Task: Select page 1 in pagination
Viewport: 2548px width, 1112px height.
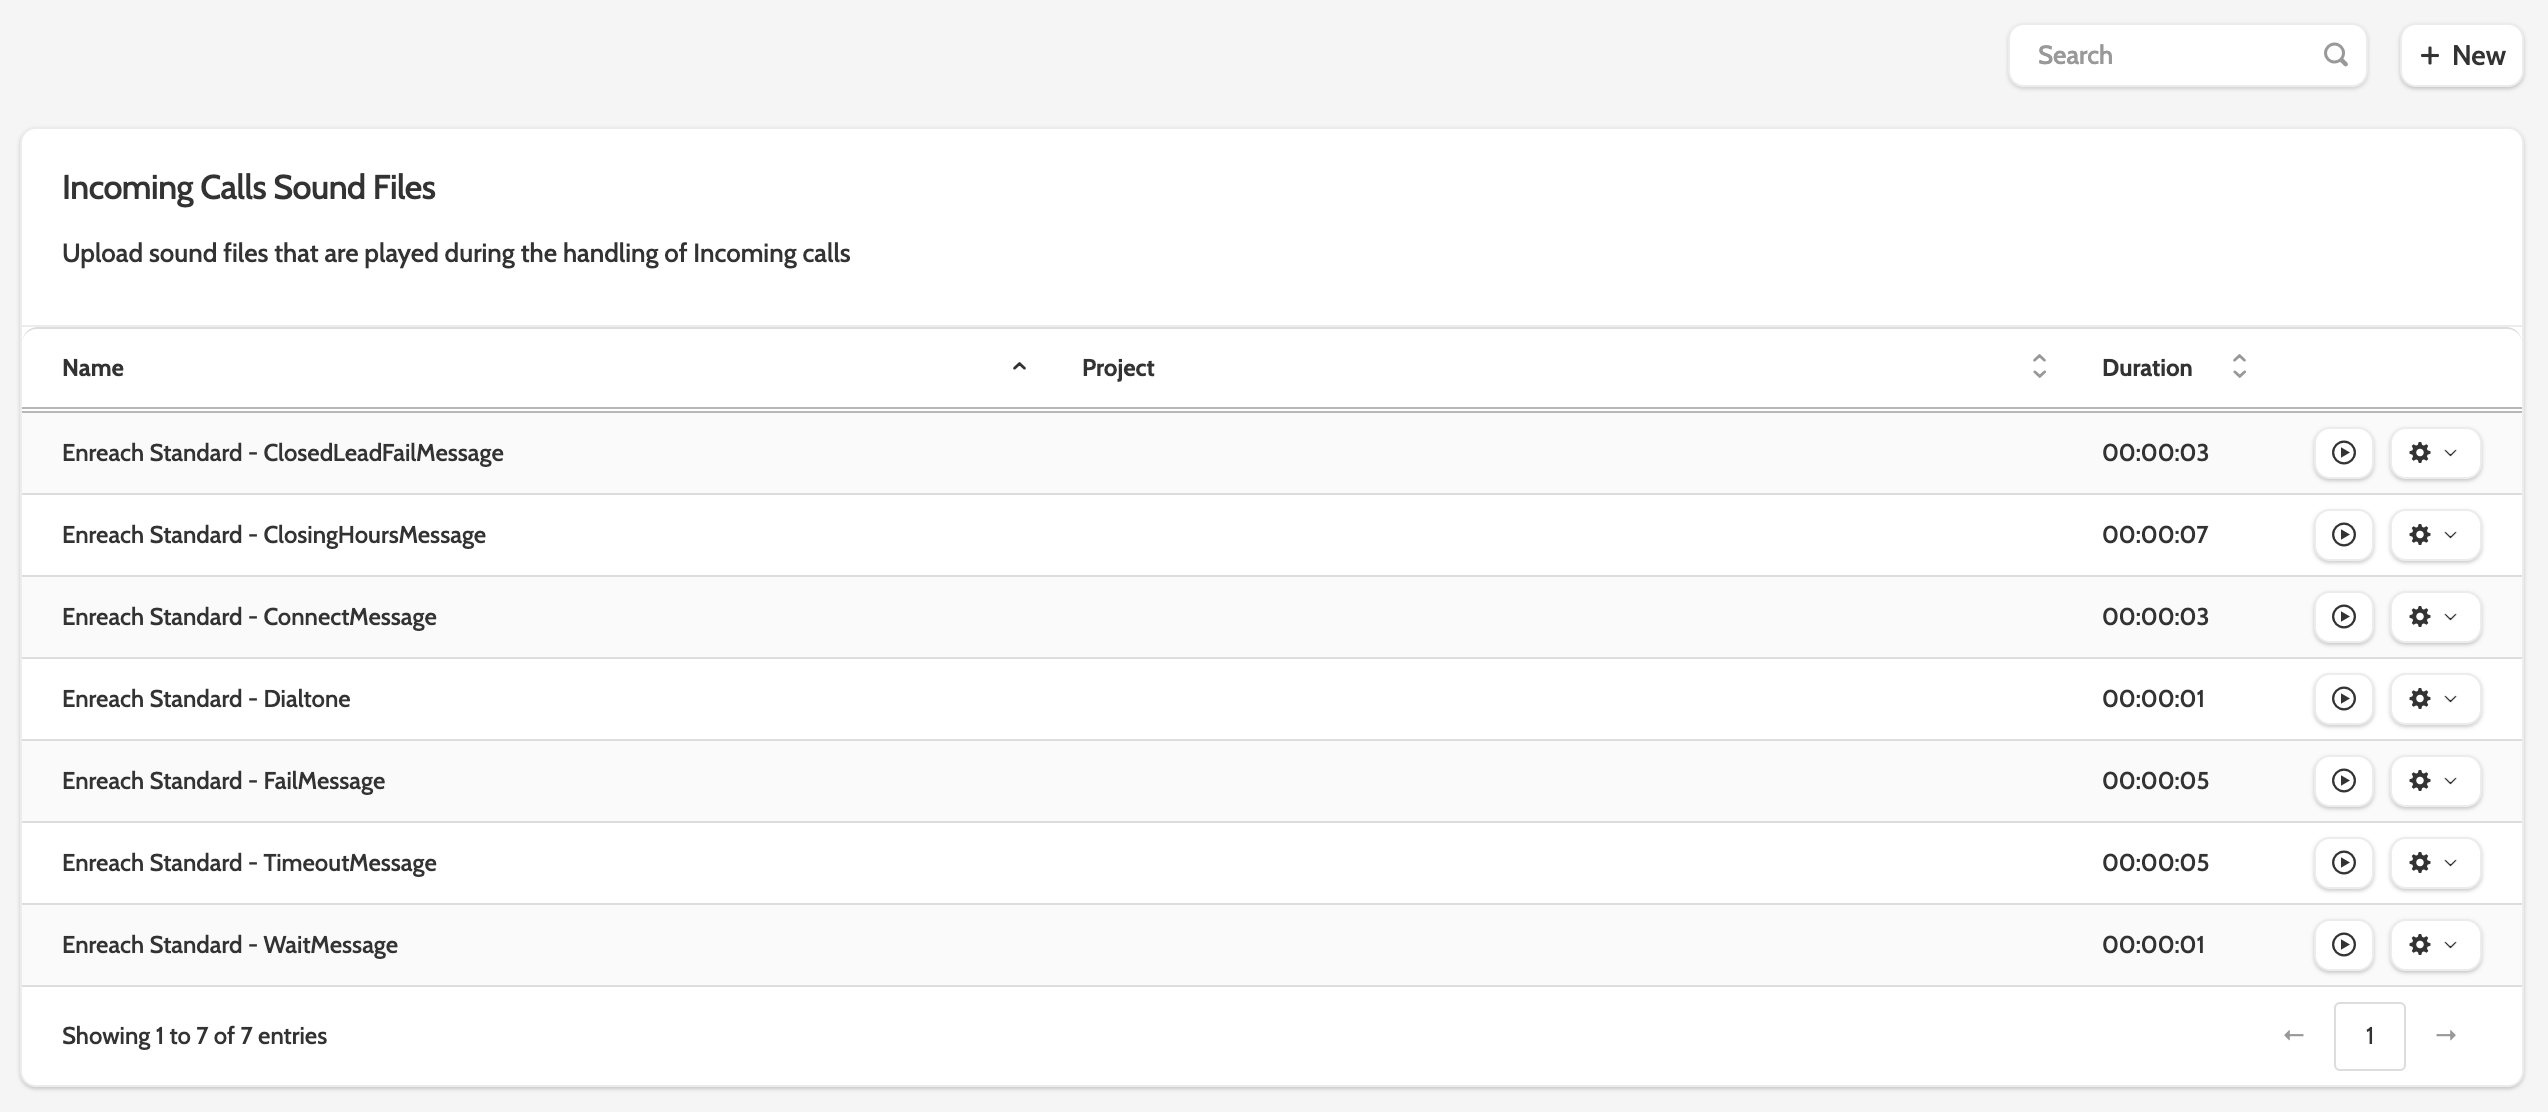Action: (x=2369, y=1036)
